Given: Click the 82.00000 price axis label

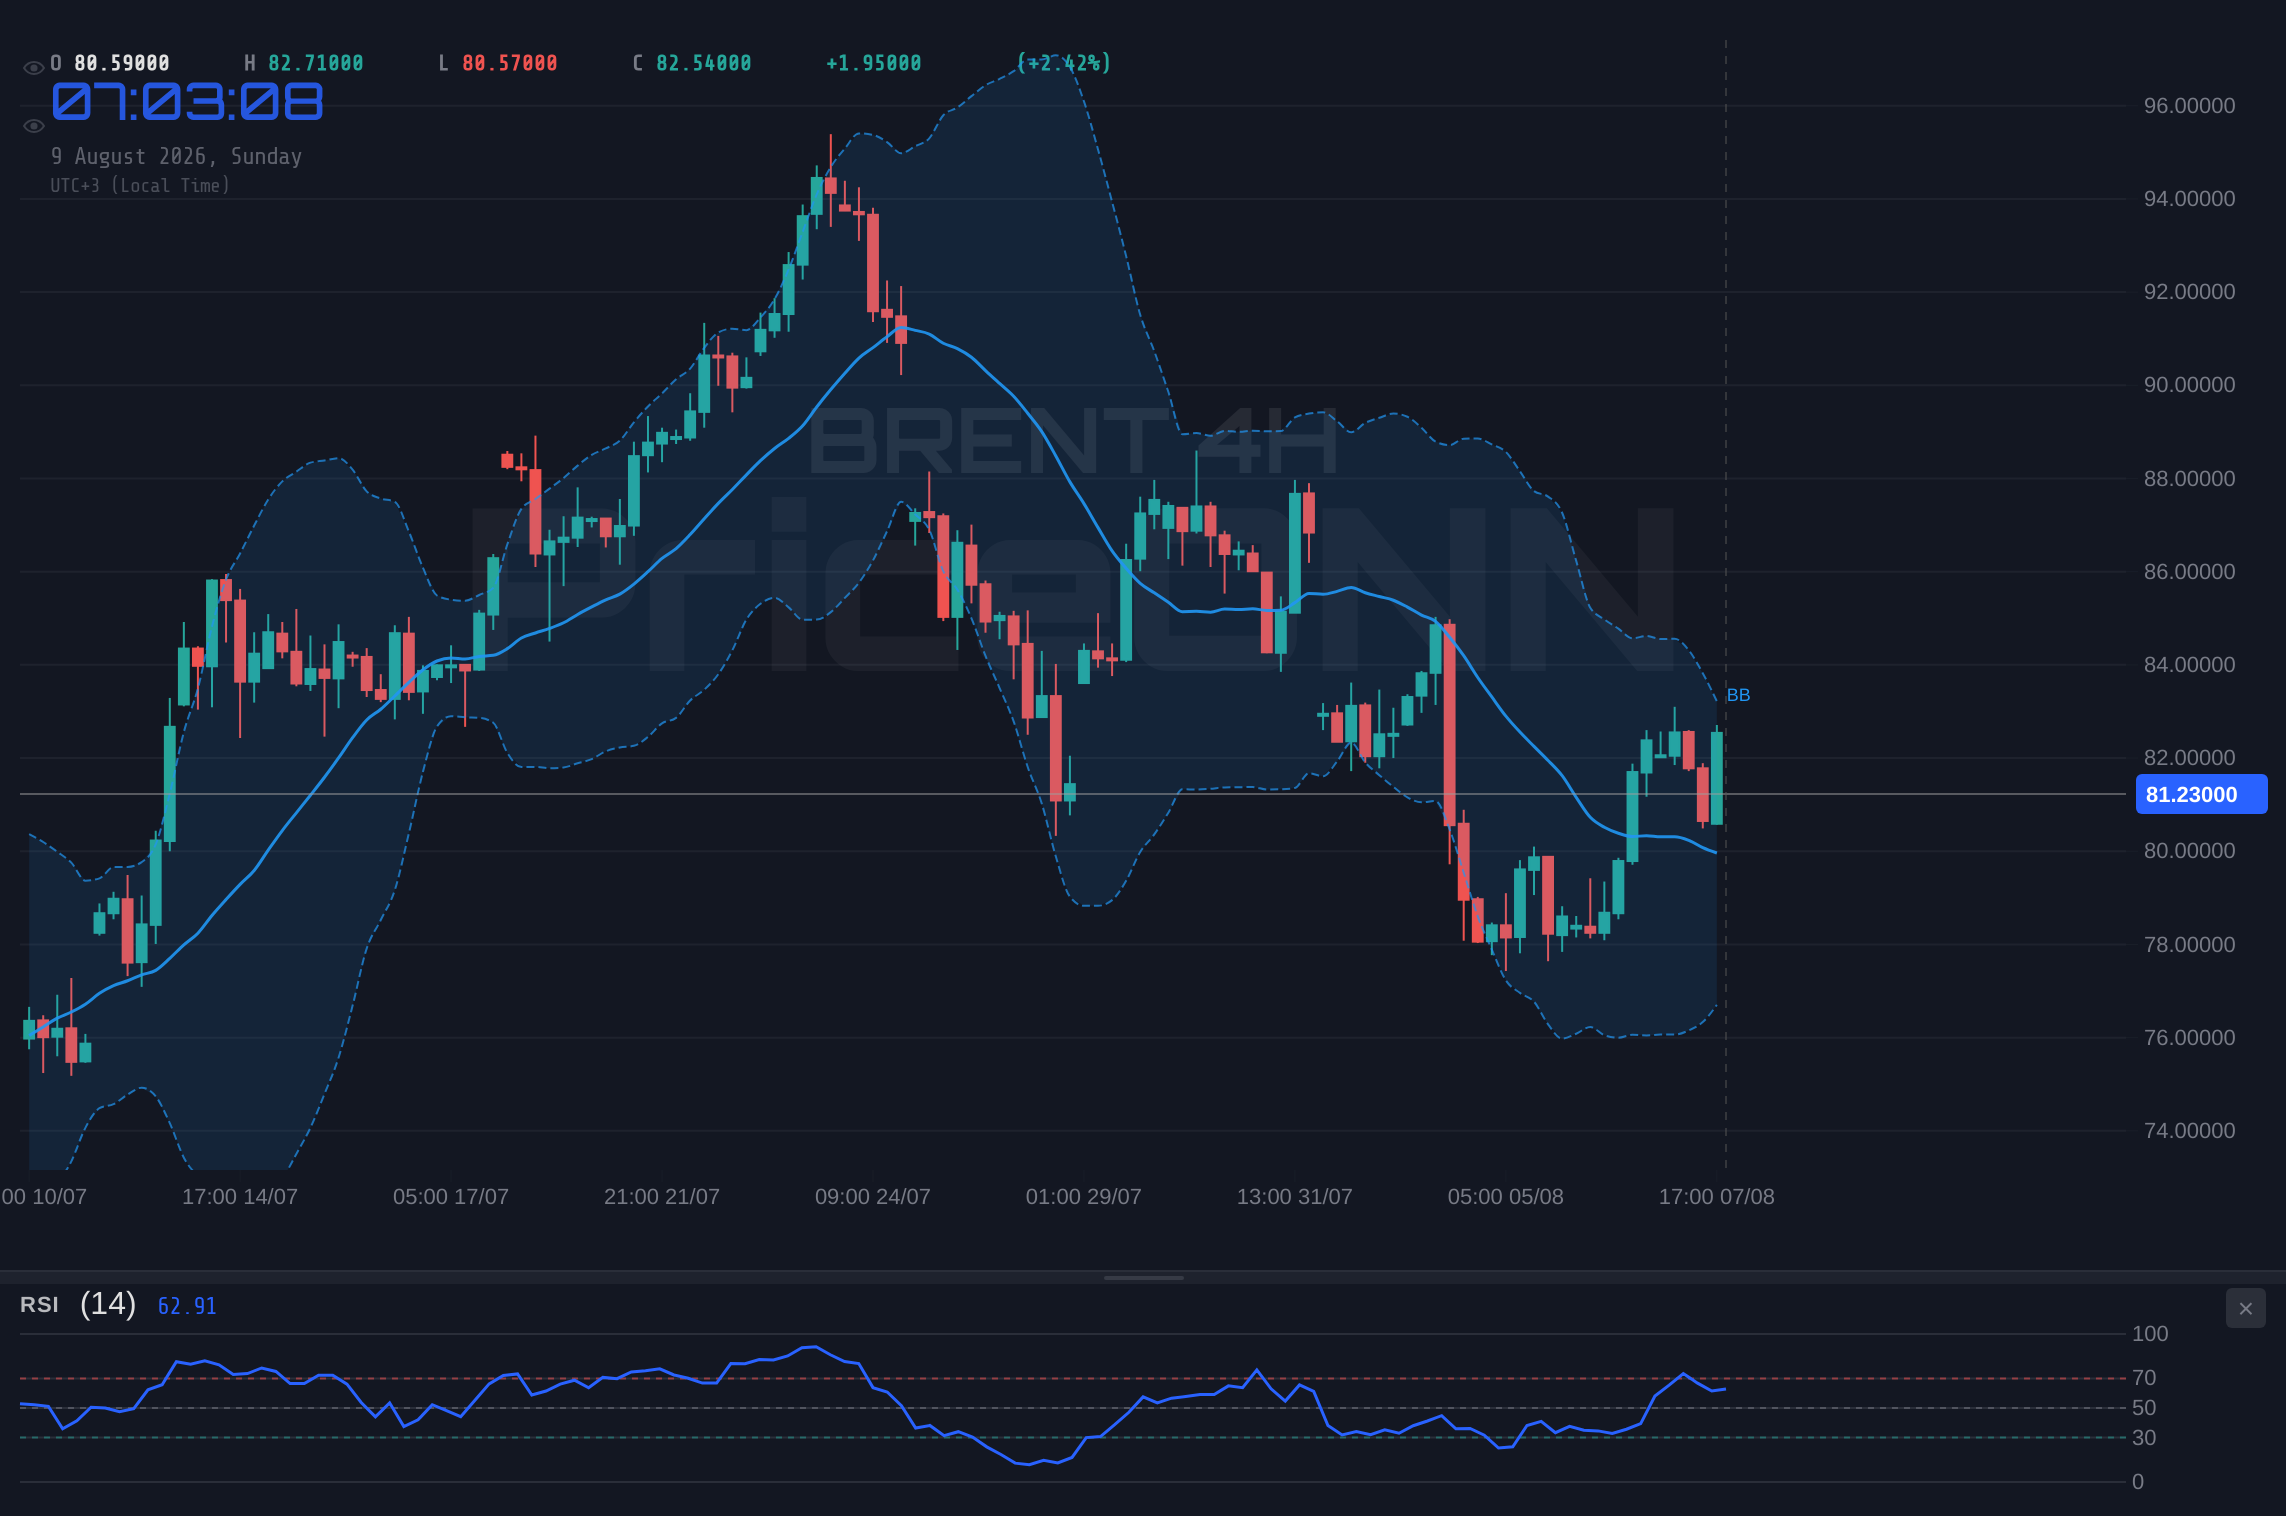Looking at the screenshot, I should coord(2189,758).
